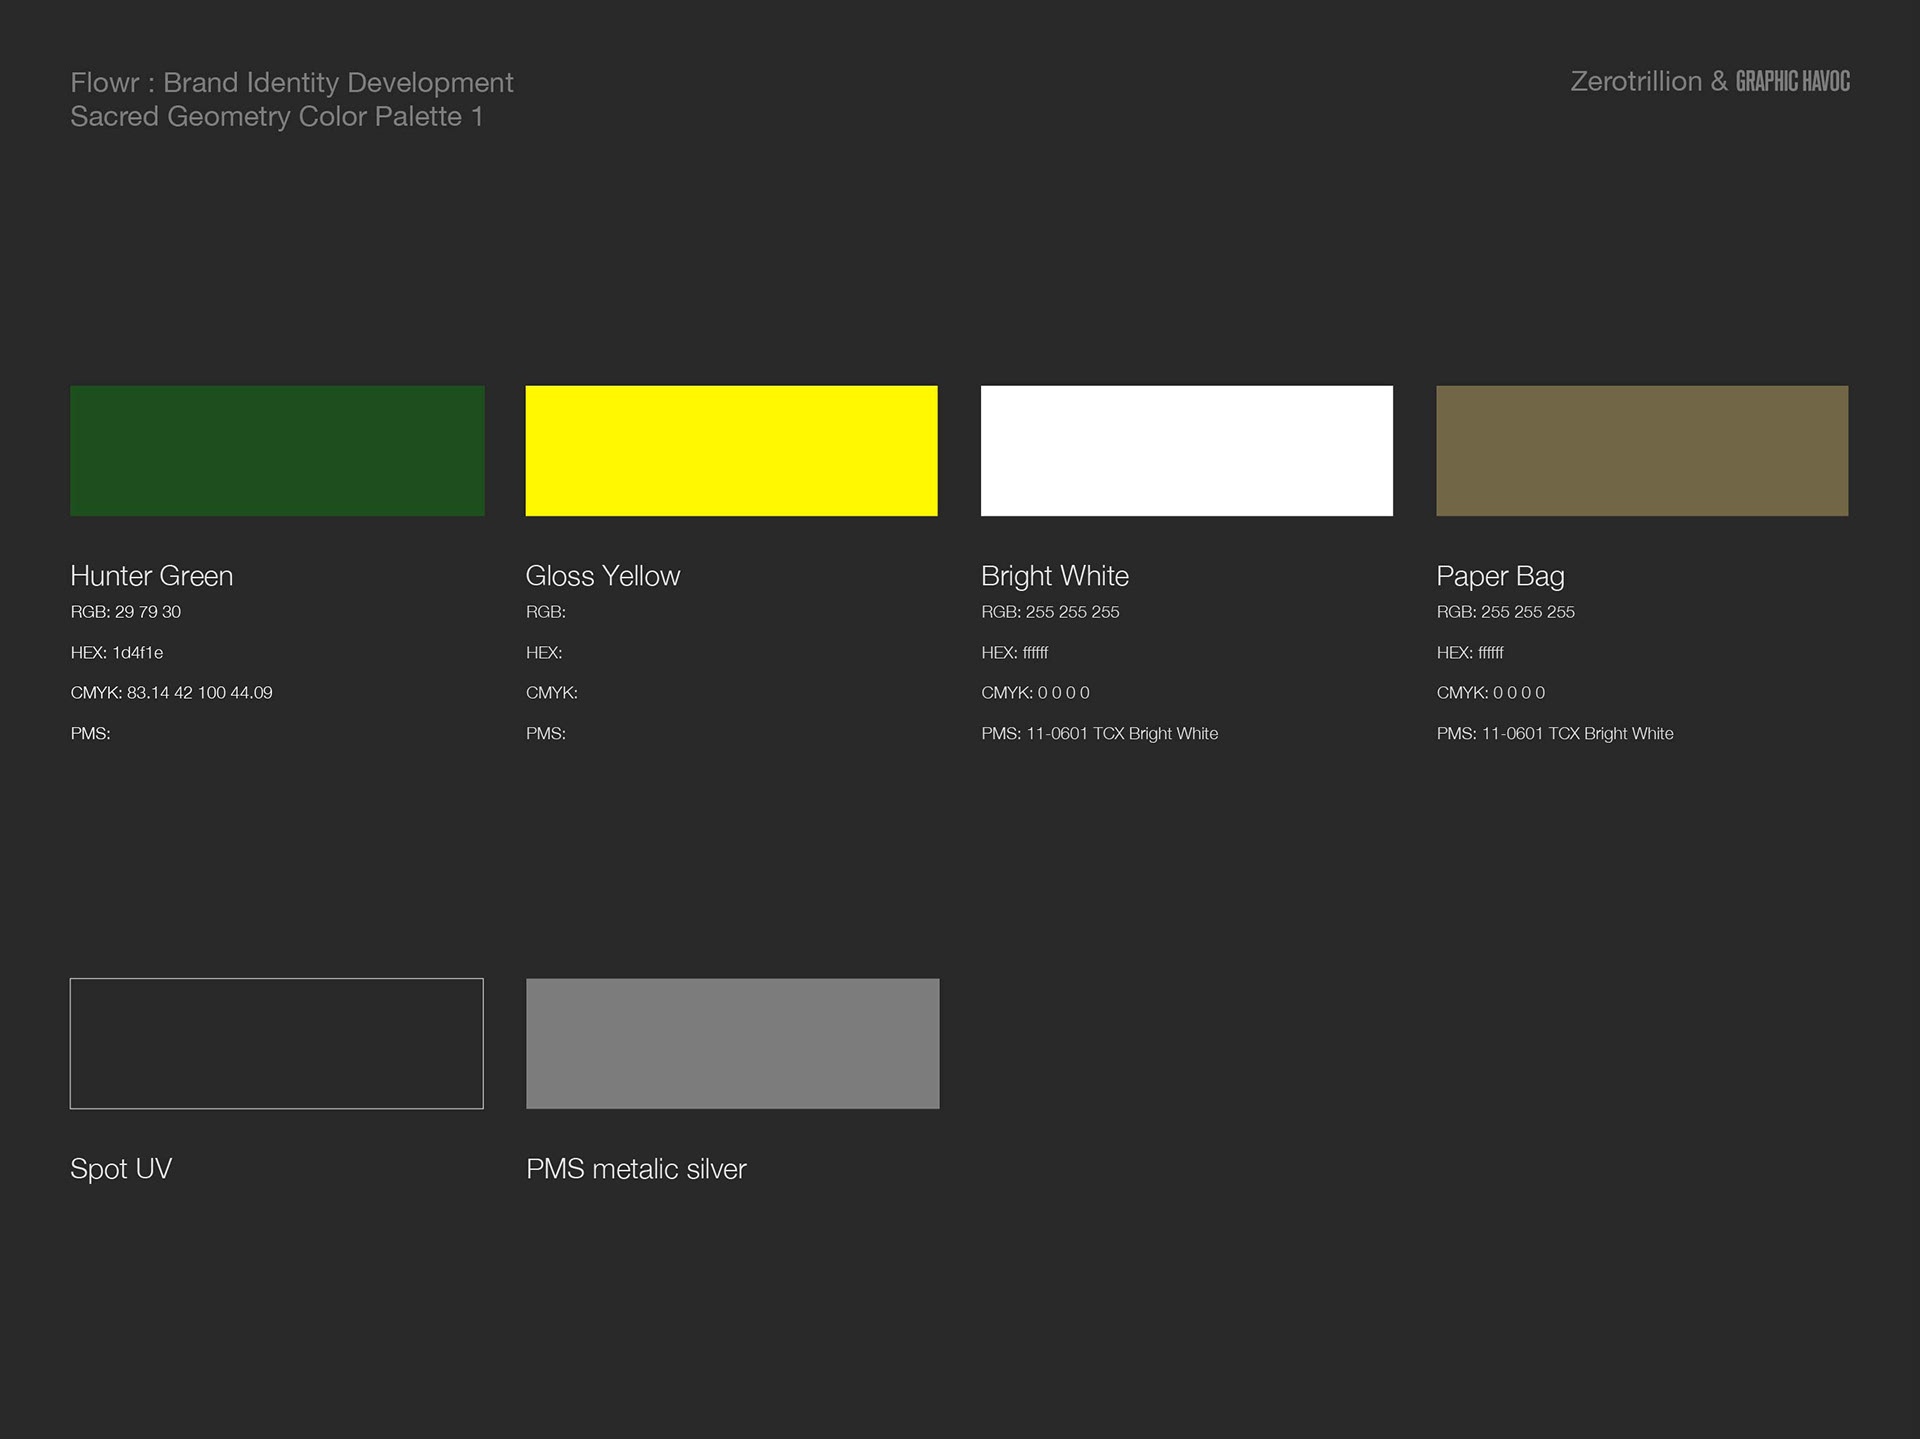Pick the metallic silver gray swatch
This screenshot has height=1439, width=1920.
click(732, 1043)
